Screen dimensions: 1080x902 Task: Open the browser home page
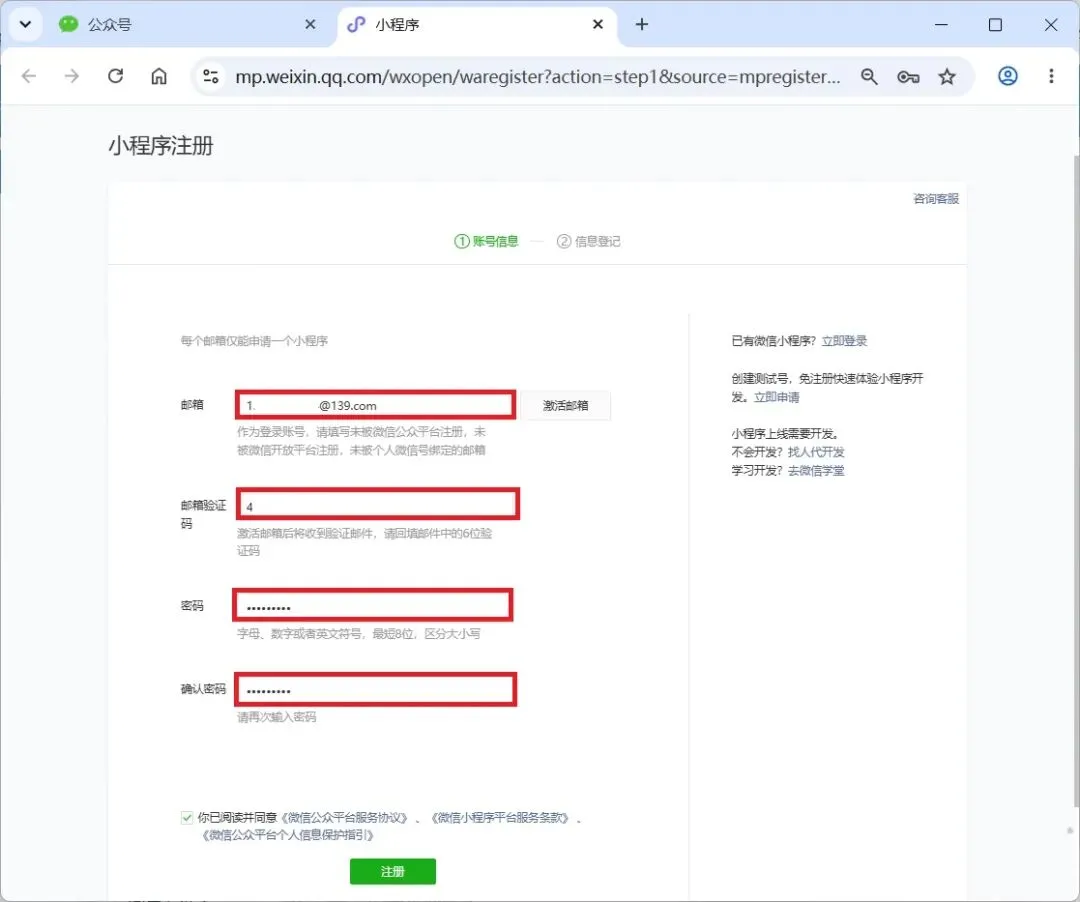[x=159, y=76]
